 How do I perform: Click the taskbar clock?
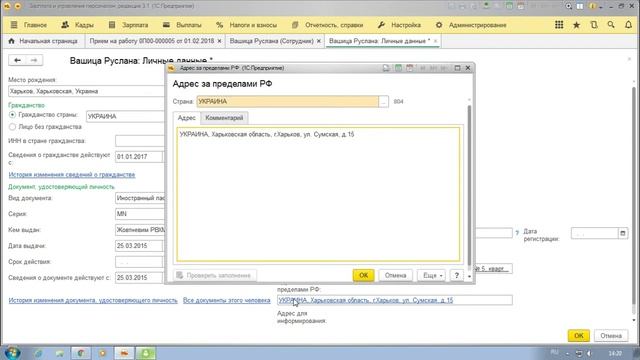point(615,353)
